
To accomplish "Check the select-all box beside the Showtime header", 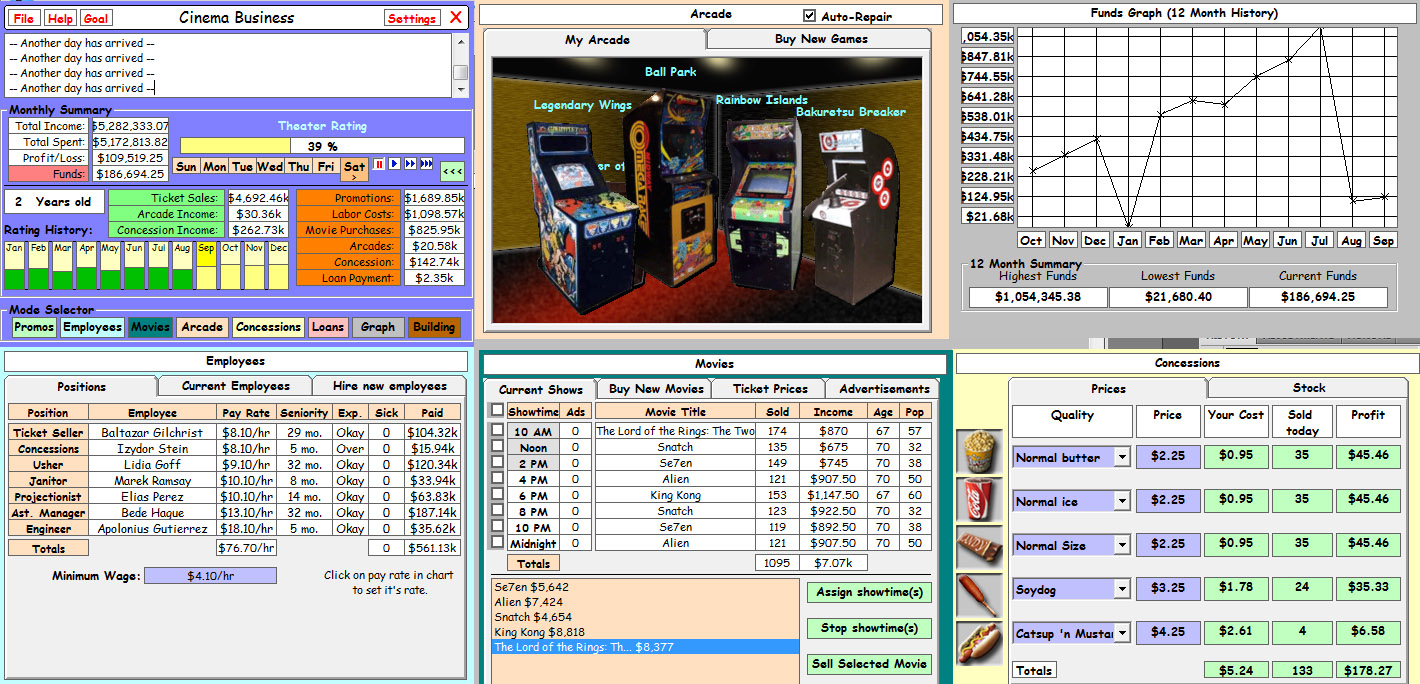I will [497, 410].
